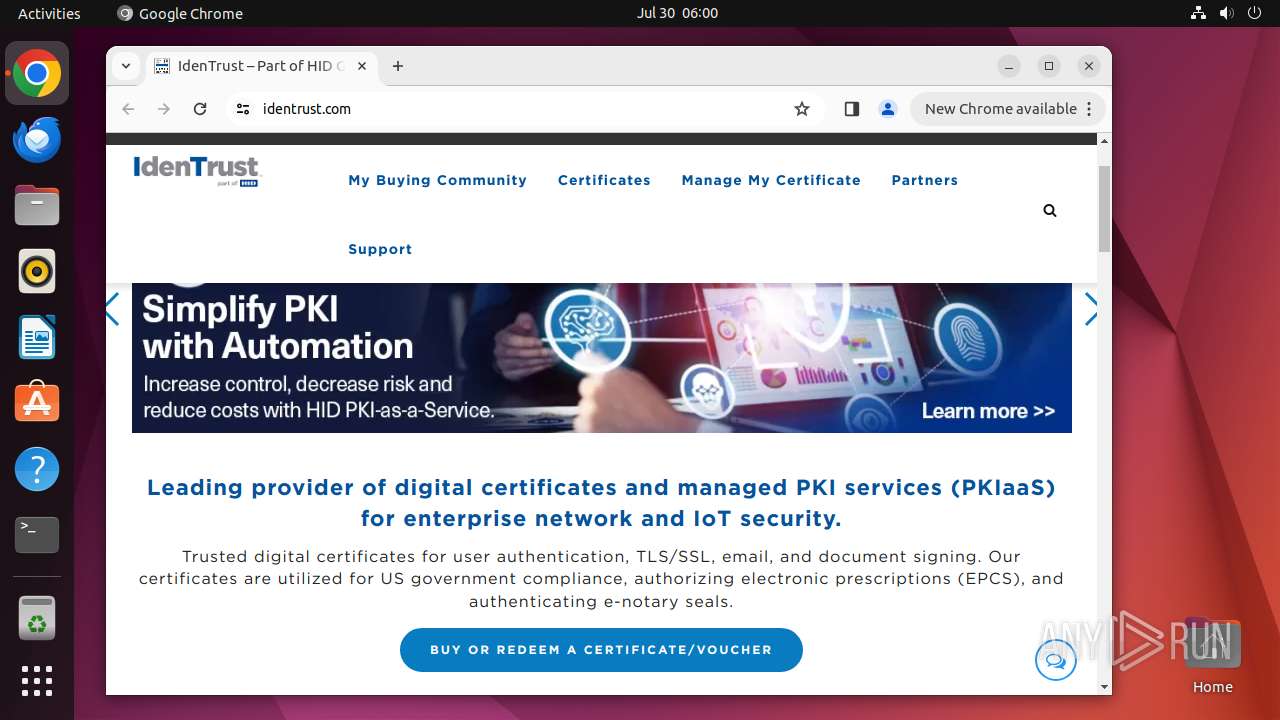Click the scrollbar up arrow
Image resolution: width=1280 pixels, height=720 pixels.
point(1104,141)
